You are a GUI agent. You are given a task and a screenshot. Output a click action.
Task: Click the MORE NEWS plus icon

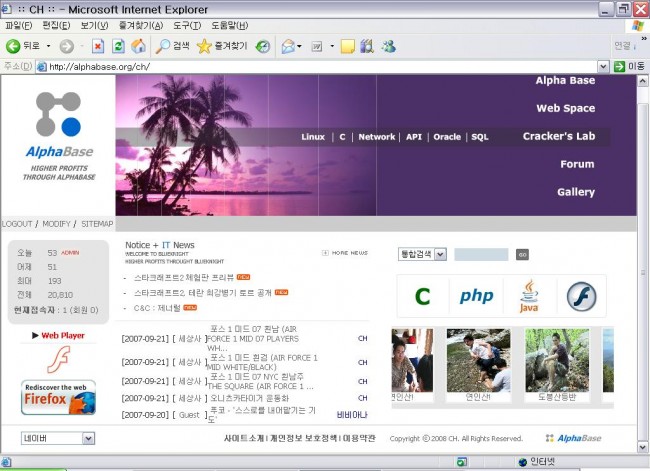point(325,253)
